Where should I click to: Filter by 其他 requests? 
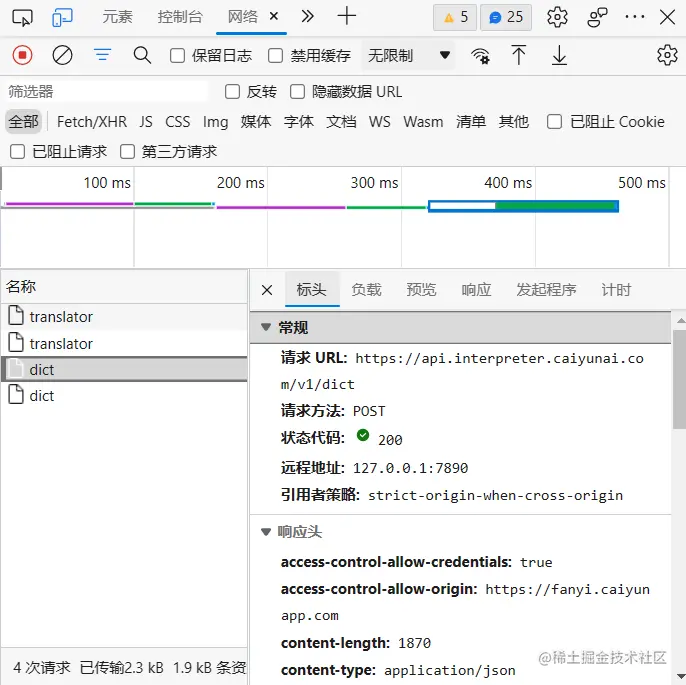point(514,122)
